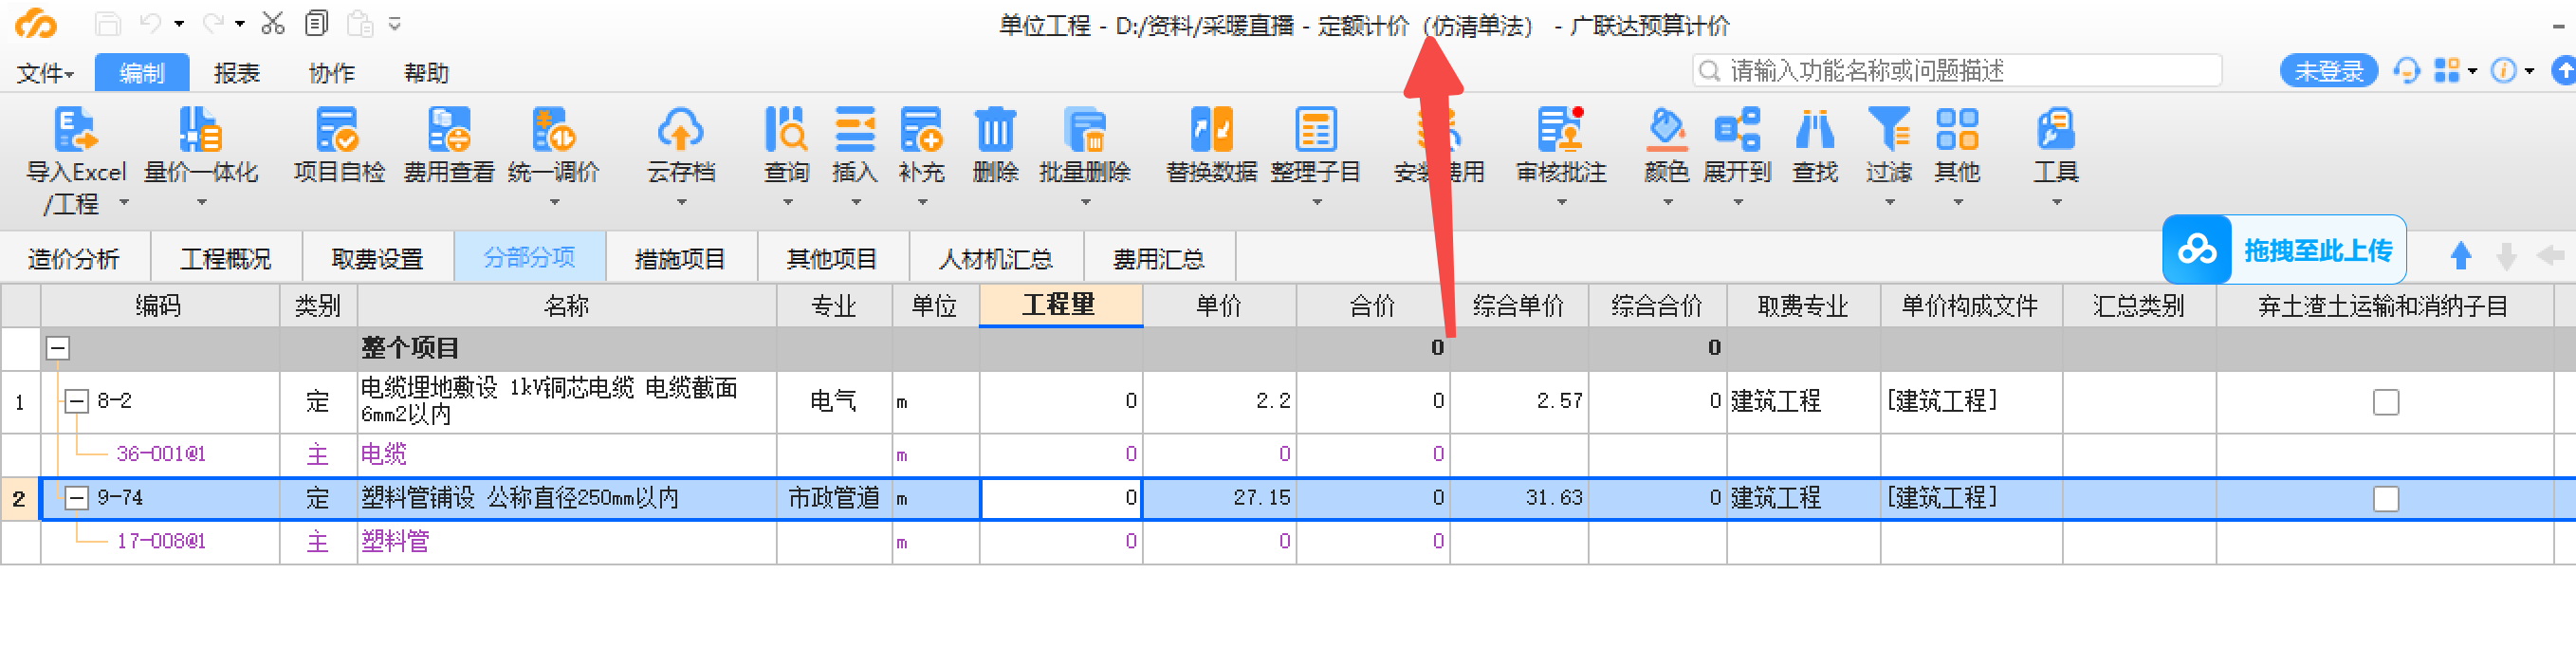The height and width of the screenshot is (666, 2576).
Task: Switch to the 协作 ribbon tab
Action: pos(331,73)
